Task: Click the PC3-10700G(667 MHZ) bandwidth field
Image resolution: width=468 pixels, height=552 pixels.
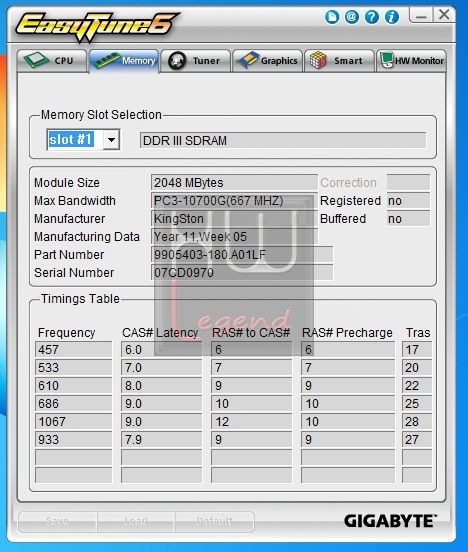Action: 234,201
